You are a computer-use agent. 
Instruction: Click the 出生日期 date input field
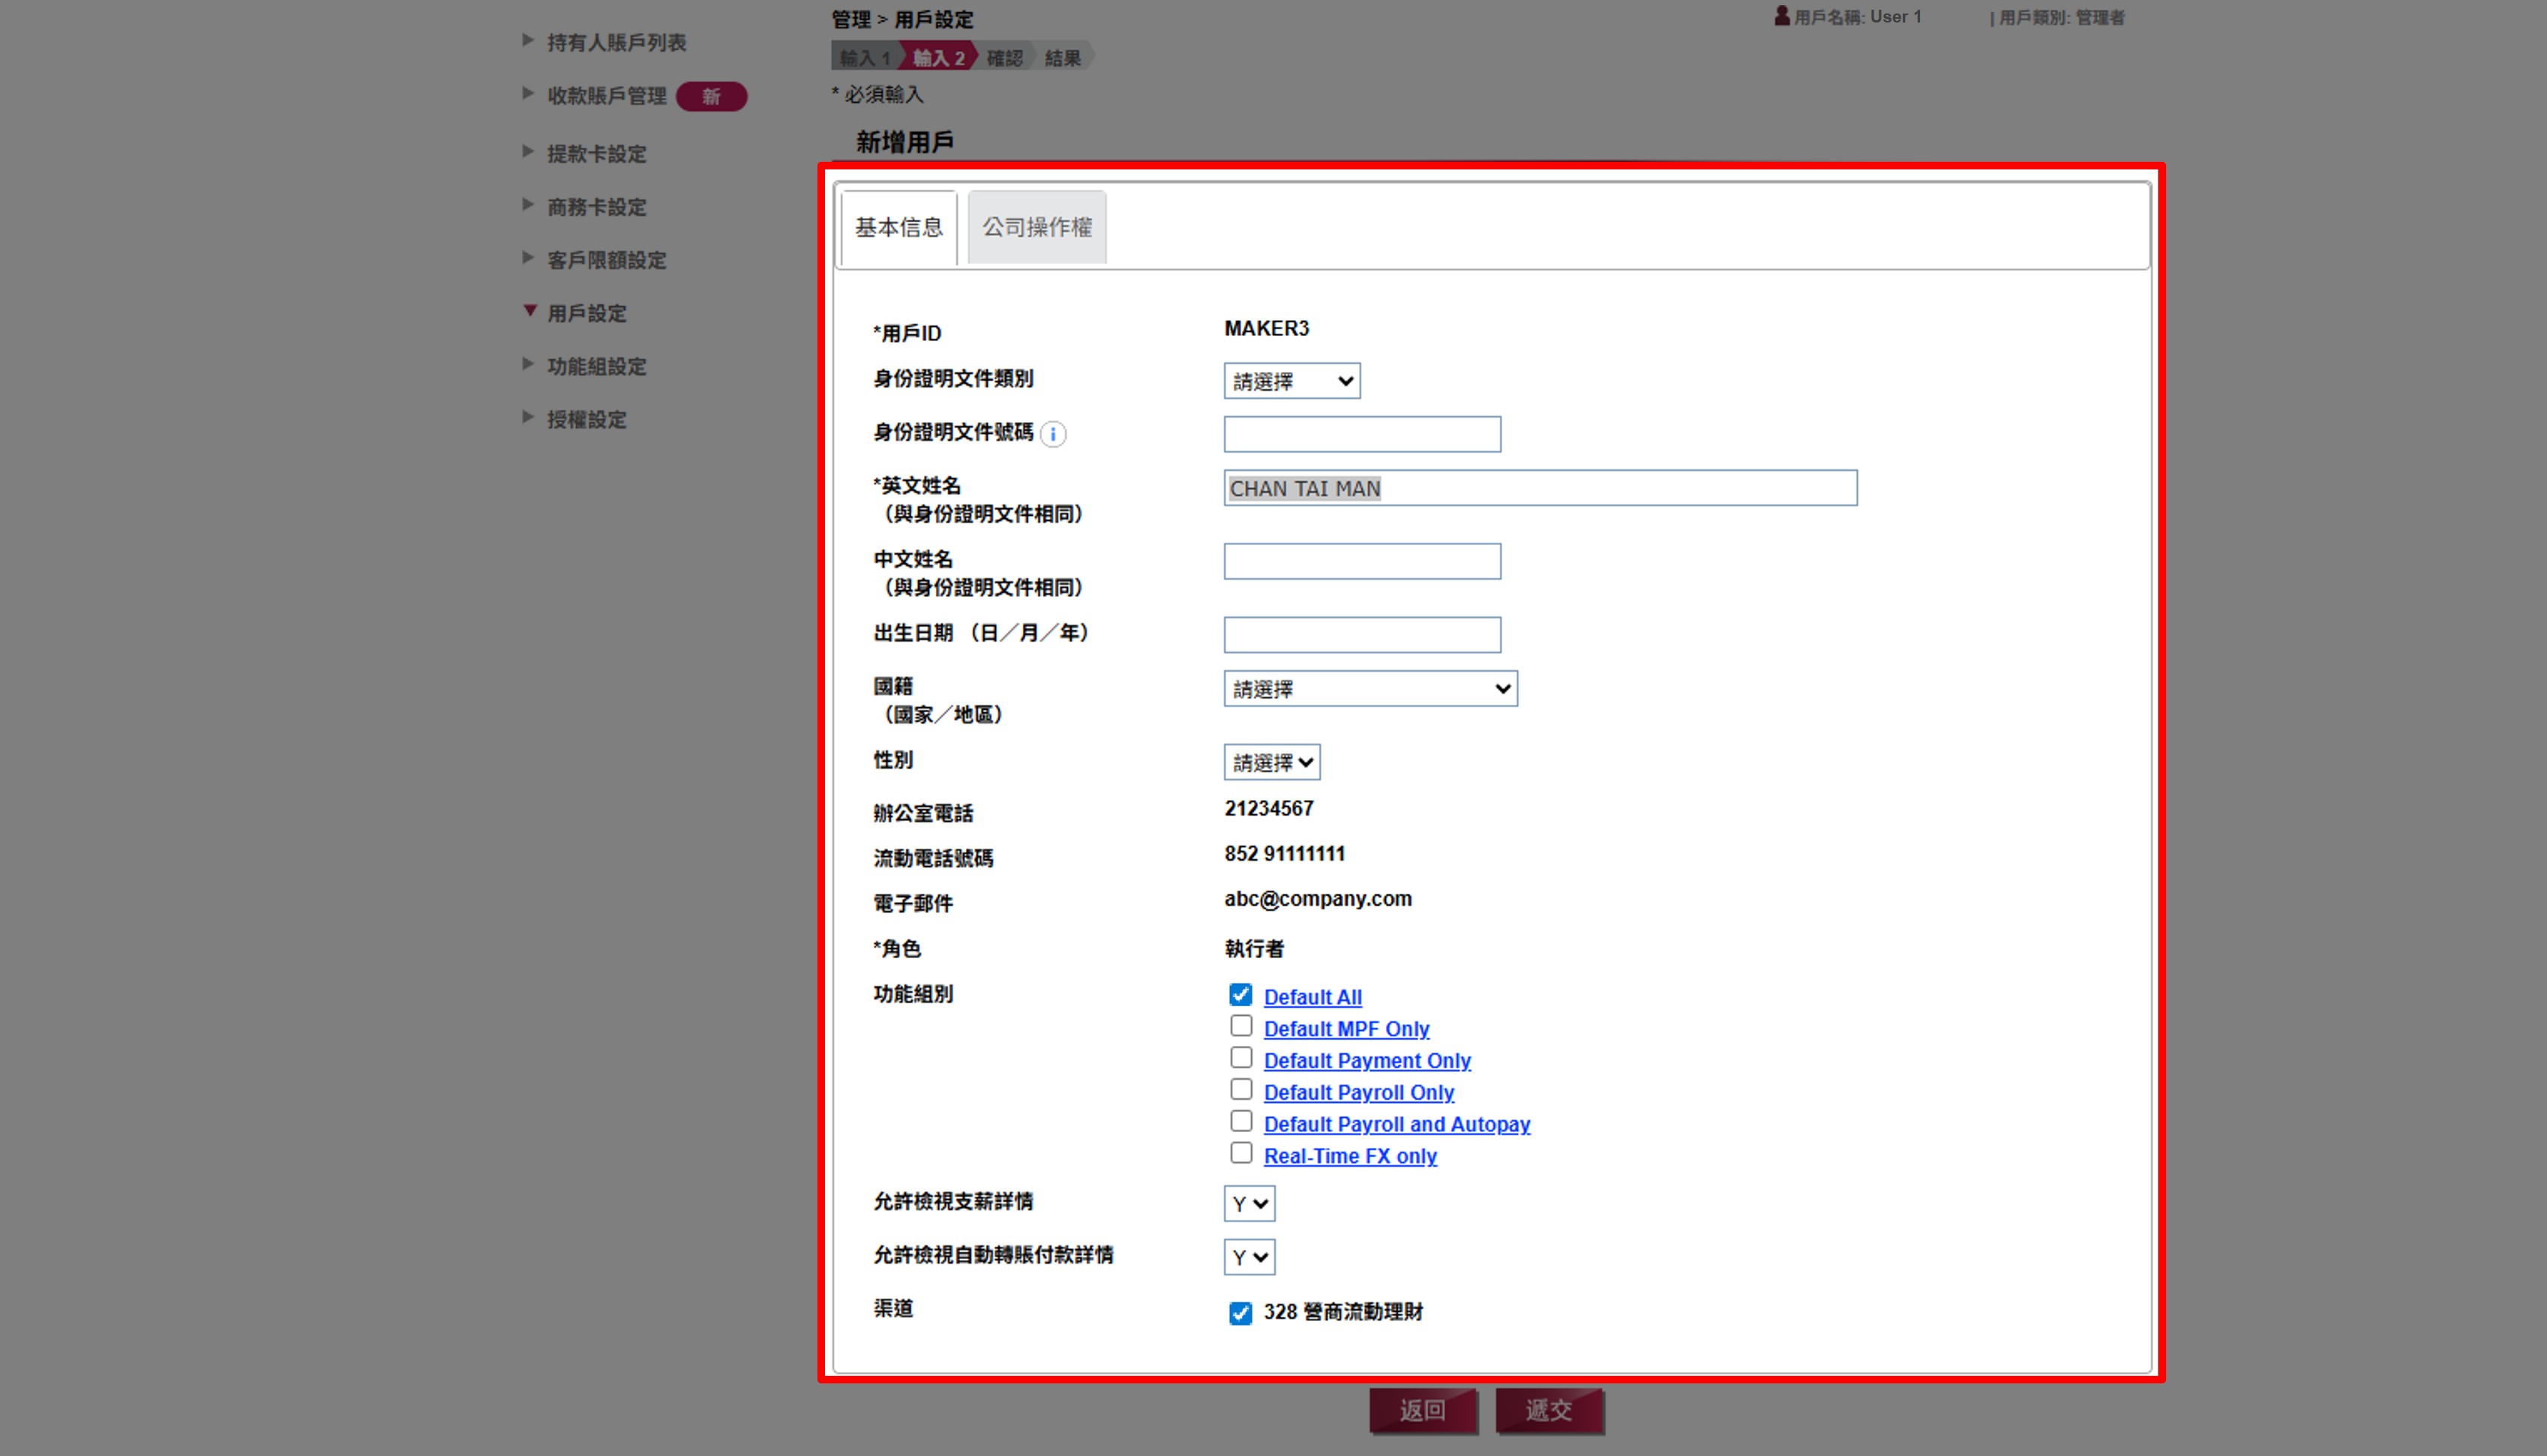[1361, 634]
